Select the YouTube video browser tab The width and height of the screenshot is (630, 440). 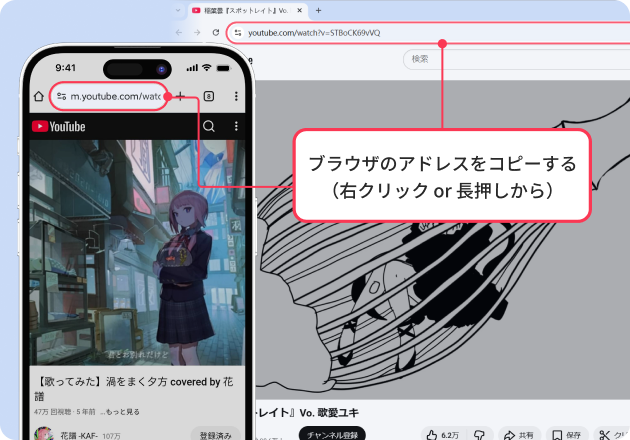click(x=245, y=10)
